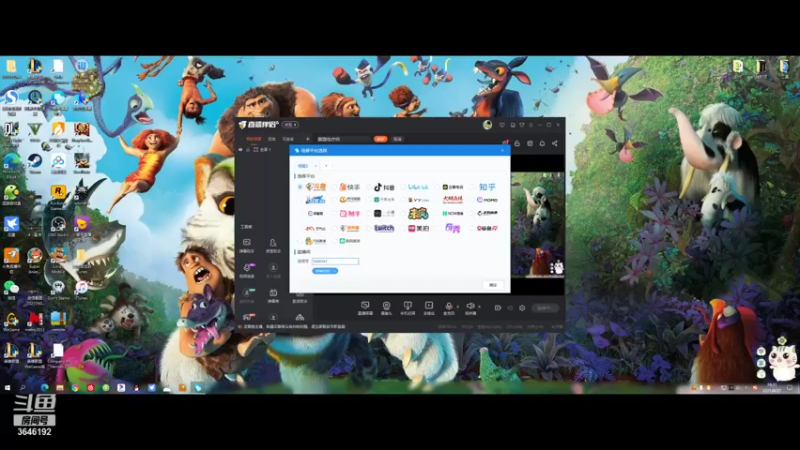
Task: Open the Don't Starve desktop shortcut
Action: point(58,290)
